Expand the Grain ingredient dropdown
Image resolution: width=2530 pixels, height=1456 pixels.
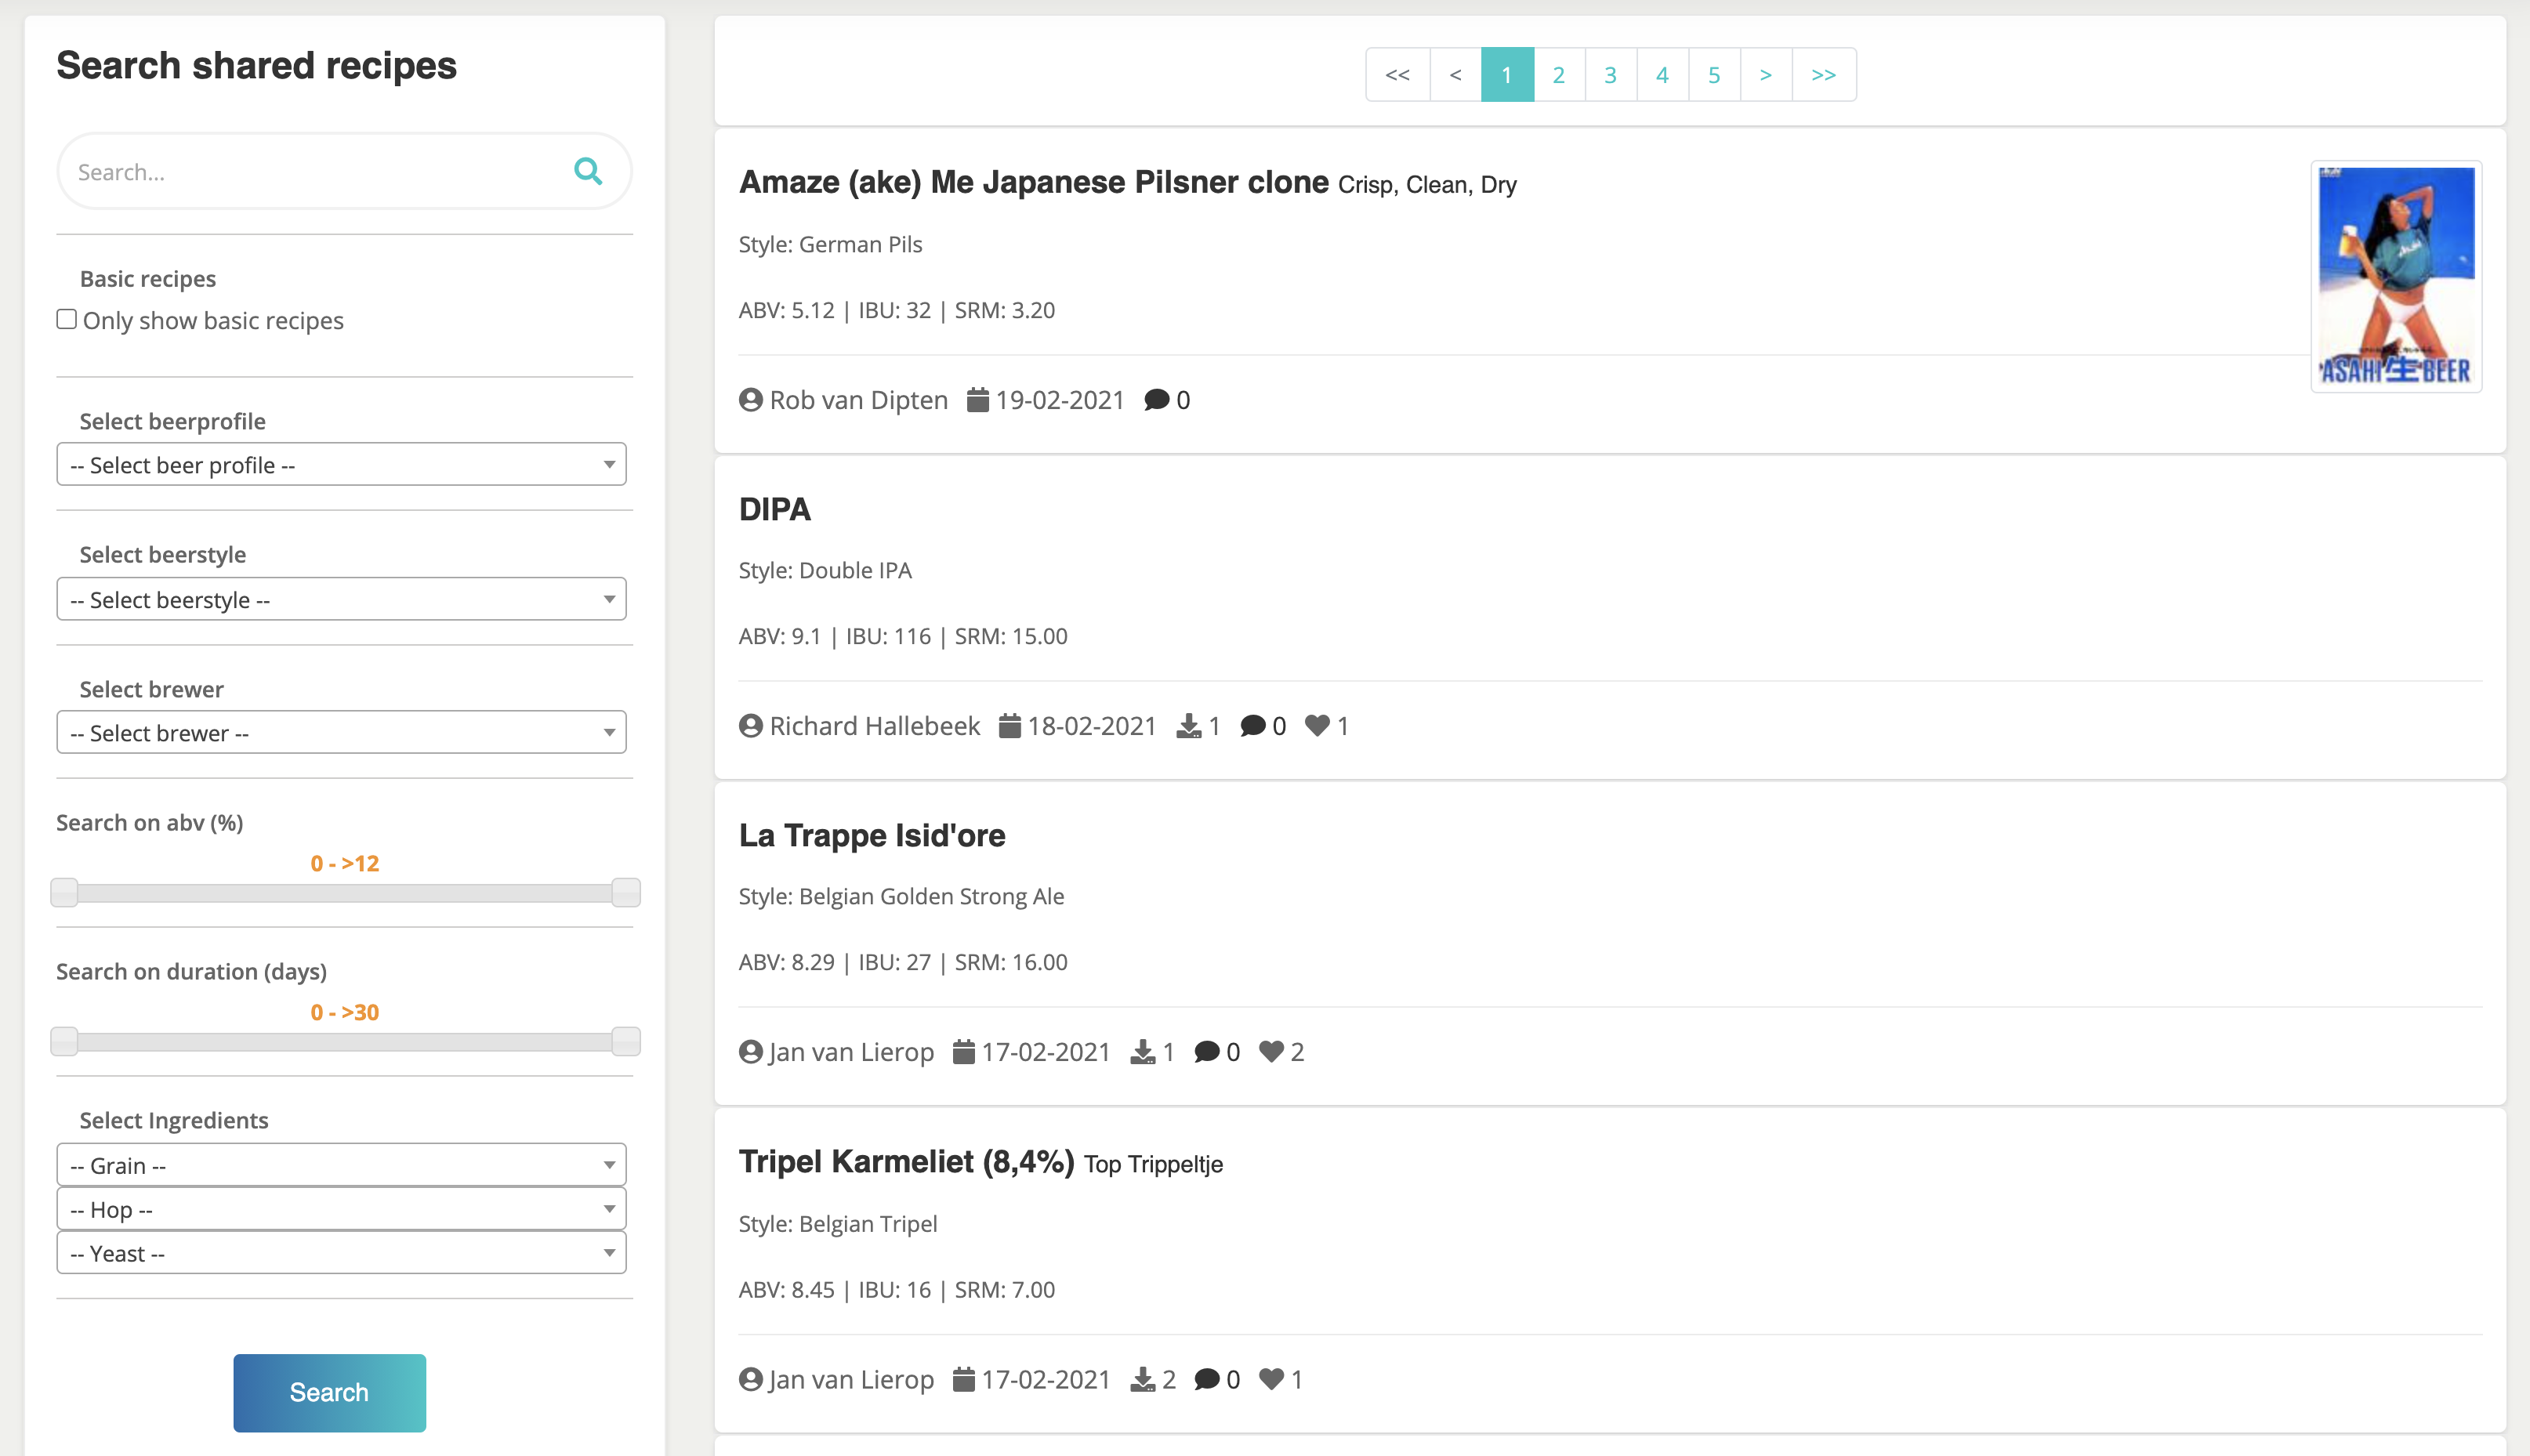pyautogui.click(x=341, y=1165)
